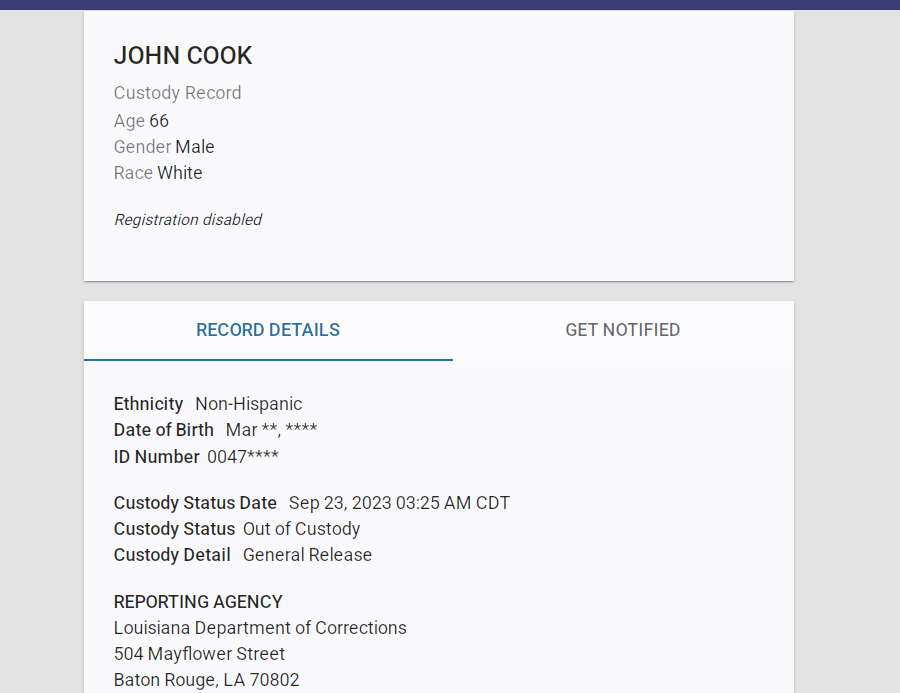
Task: Click the dark blue header bar
Action: click(x=450, y=4)
